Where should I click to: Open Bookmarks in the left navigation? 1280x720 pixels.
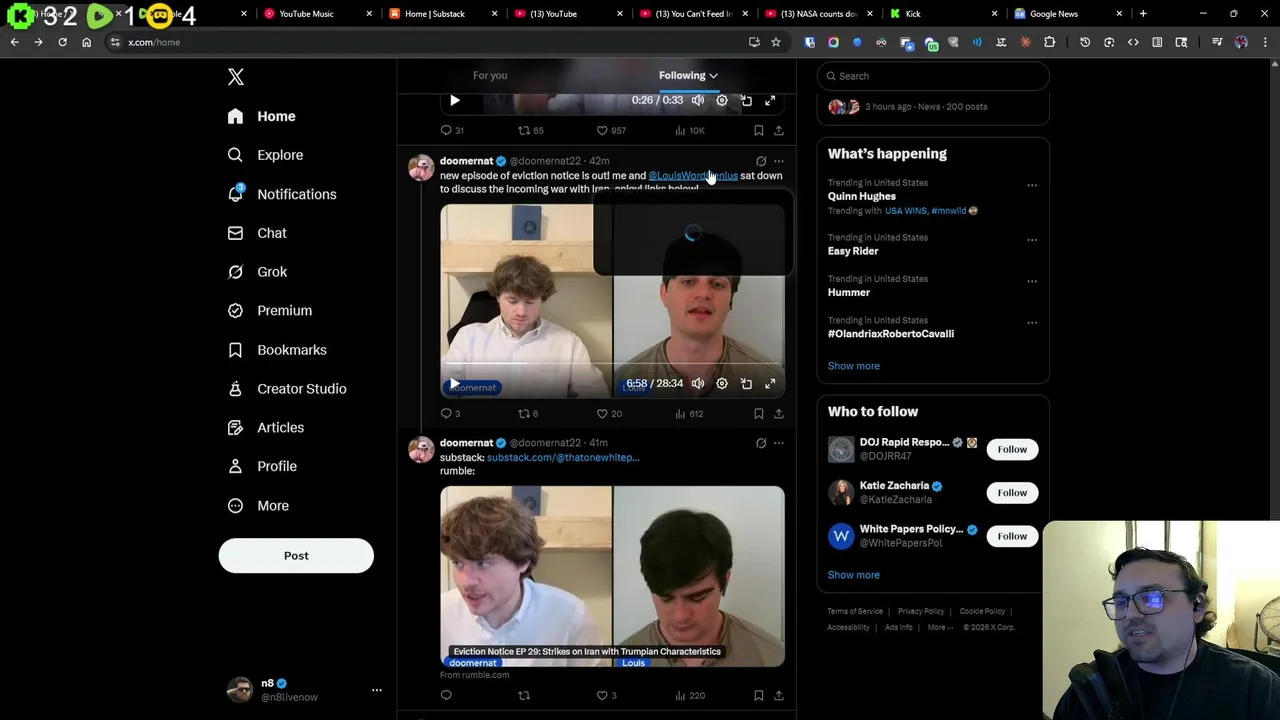coord(277,350)
